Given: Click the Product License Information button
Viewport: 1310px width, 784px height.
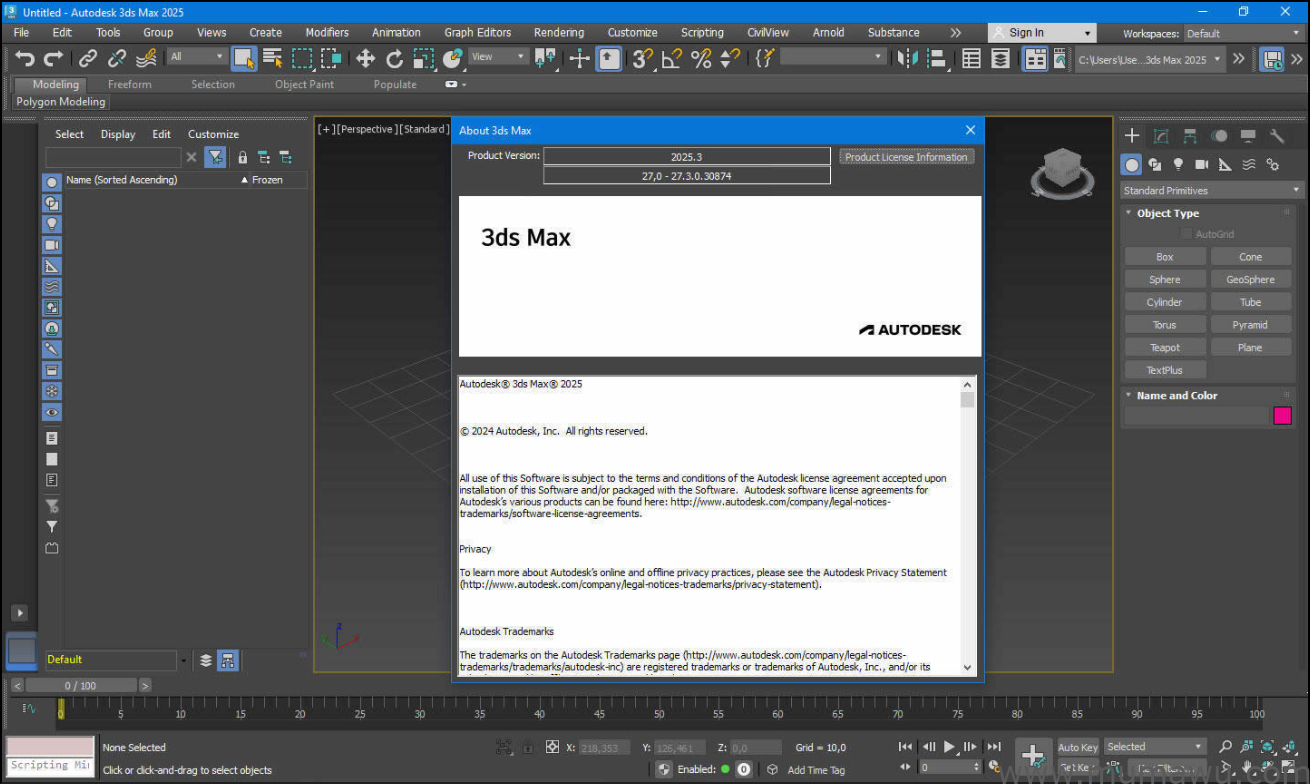Looking at the screenshot, I should 906,156.
